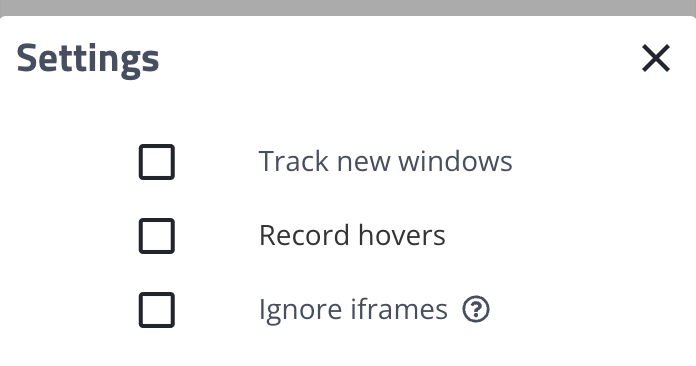Close the Settings dialog with the X
The width and height of the screenshot is (696, 366).
656,58
